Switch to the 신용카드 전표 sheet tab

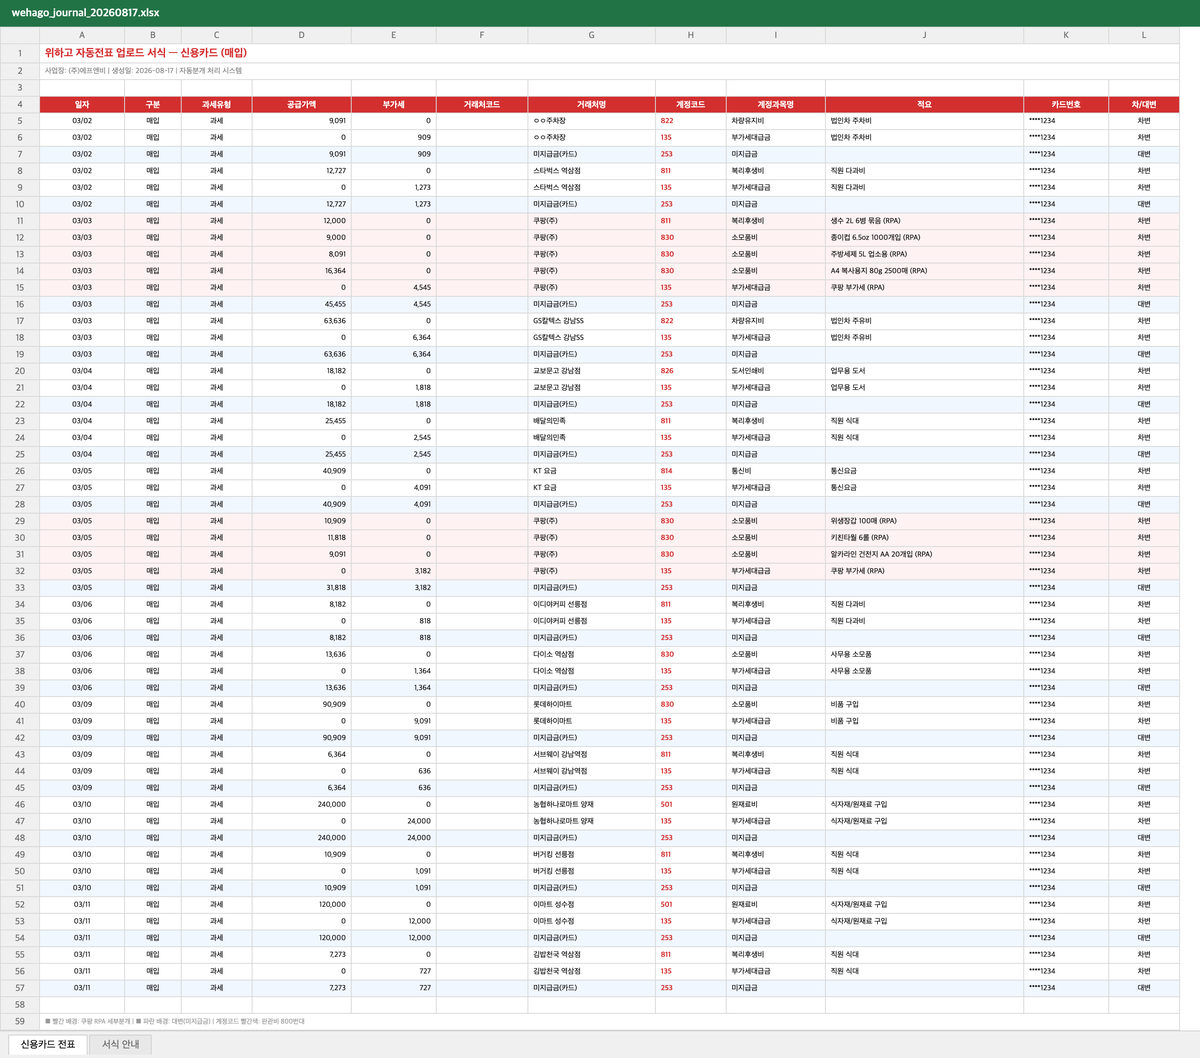(x=48, y=1044)
